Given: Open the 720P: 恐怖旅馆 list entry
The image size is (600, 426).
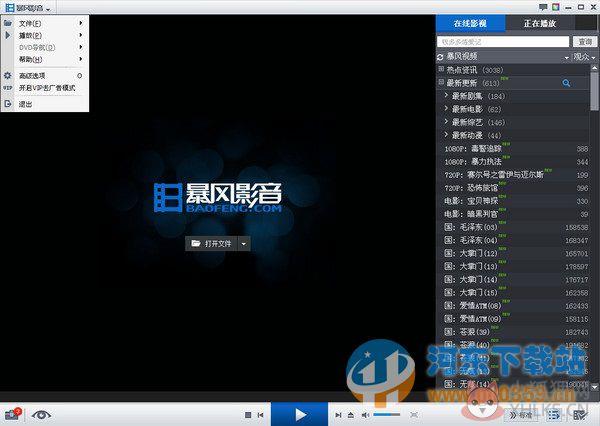Looking at the screenshot, I should pos(513,188).
